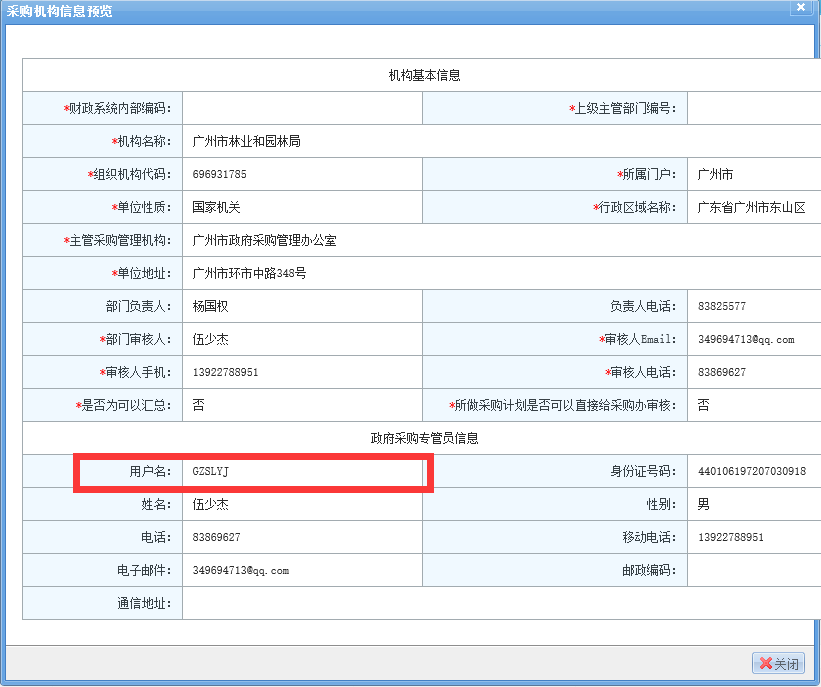Select the 机构名称 value 广州市林业和园林局

[247, 141]
